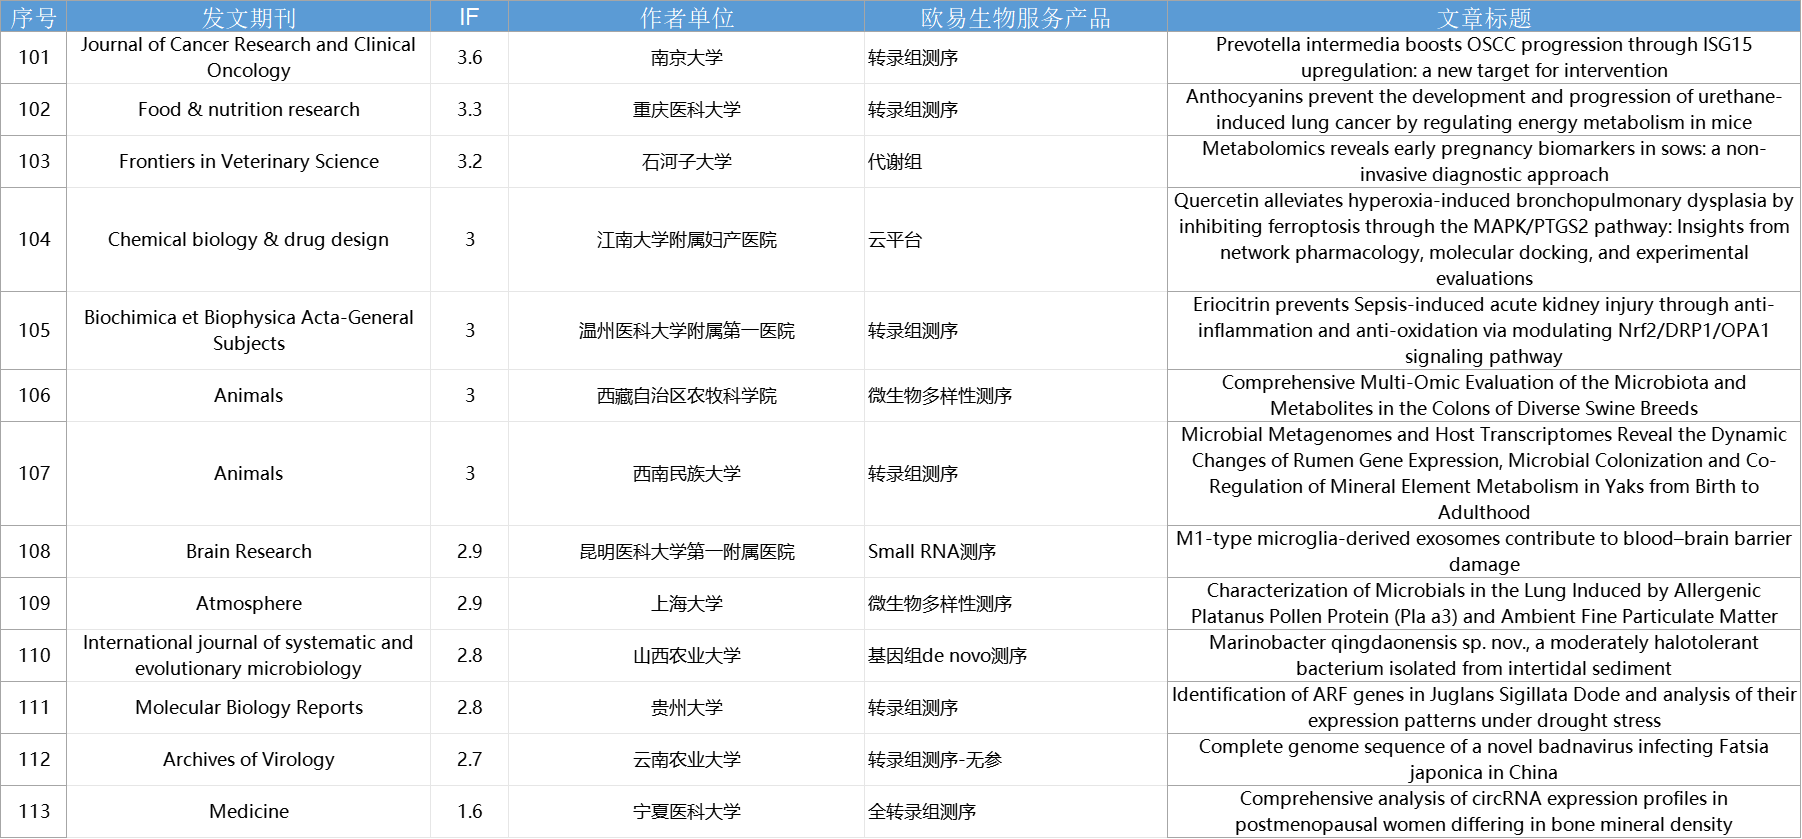The height and width of the screenshot is (839, 1802).
Task: Select the IF value 3.2 cell
Action: click(x=469, y=162)
